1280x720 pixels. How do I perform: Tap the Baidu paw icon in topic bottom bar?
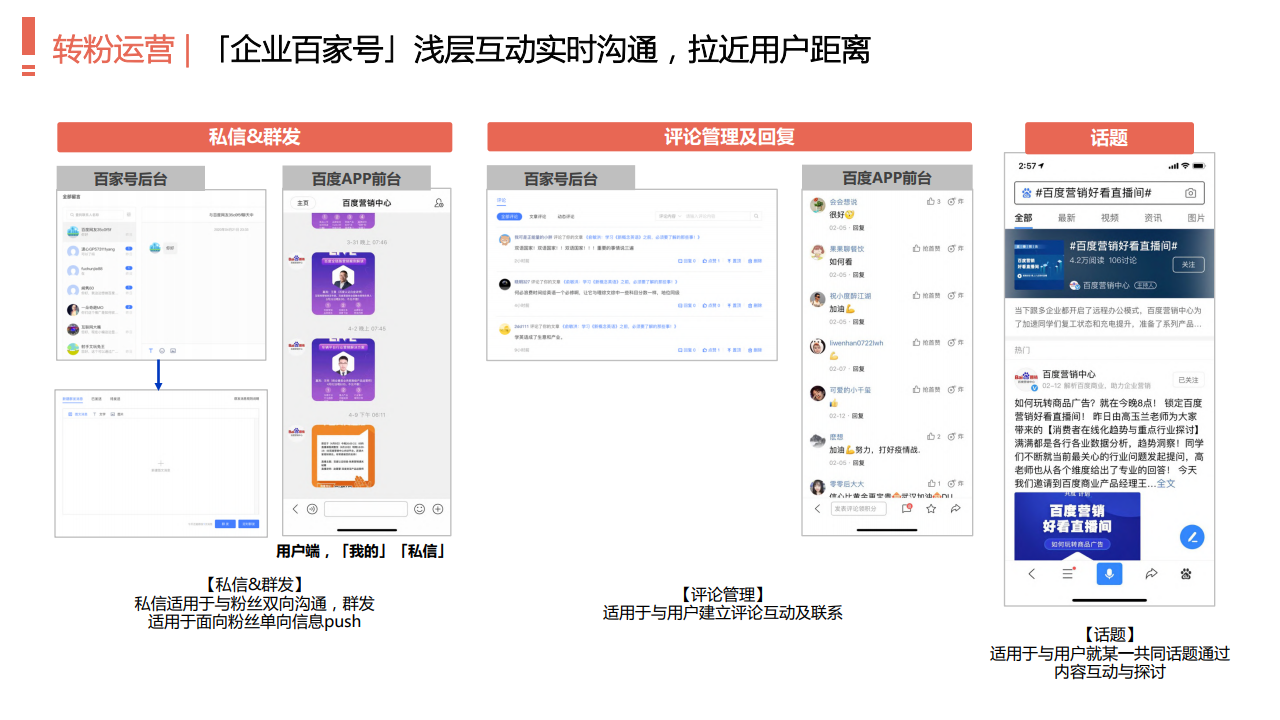[x=1186, y=574]
